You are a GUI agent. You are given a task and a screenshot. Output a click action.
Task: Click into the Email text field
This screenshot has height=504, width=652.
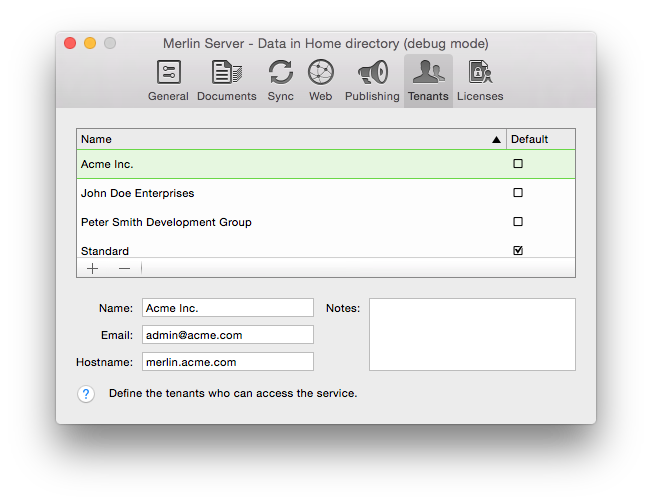[227, 335]
